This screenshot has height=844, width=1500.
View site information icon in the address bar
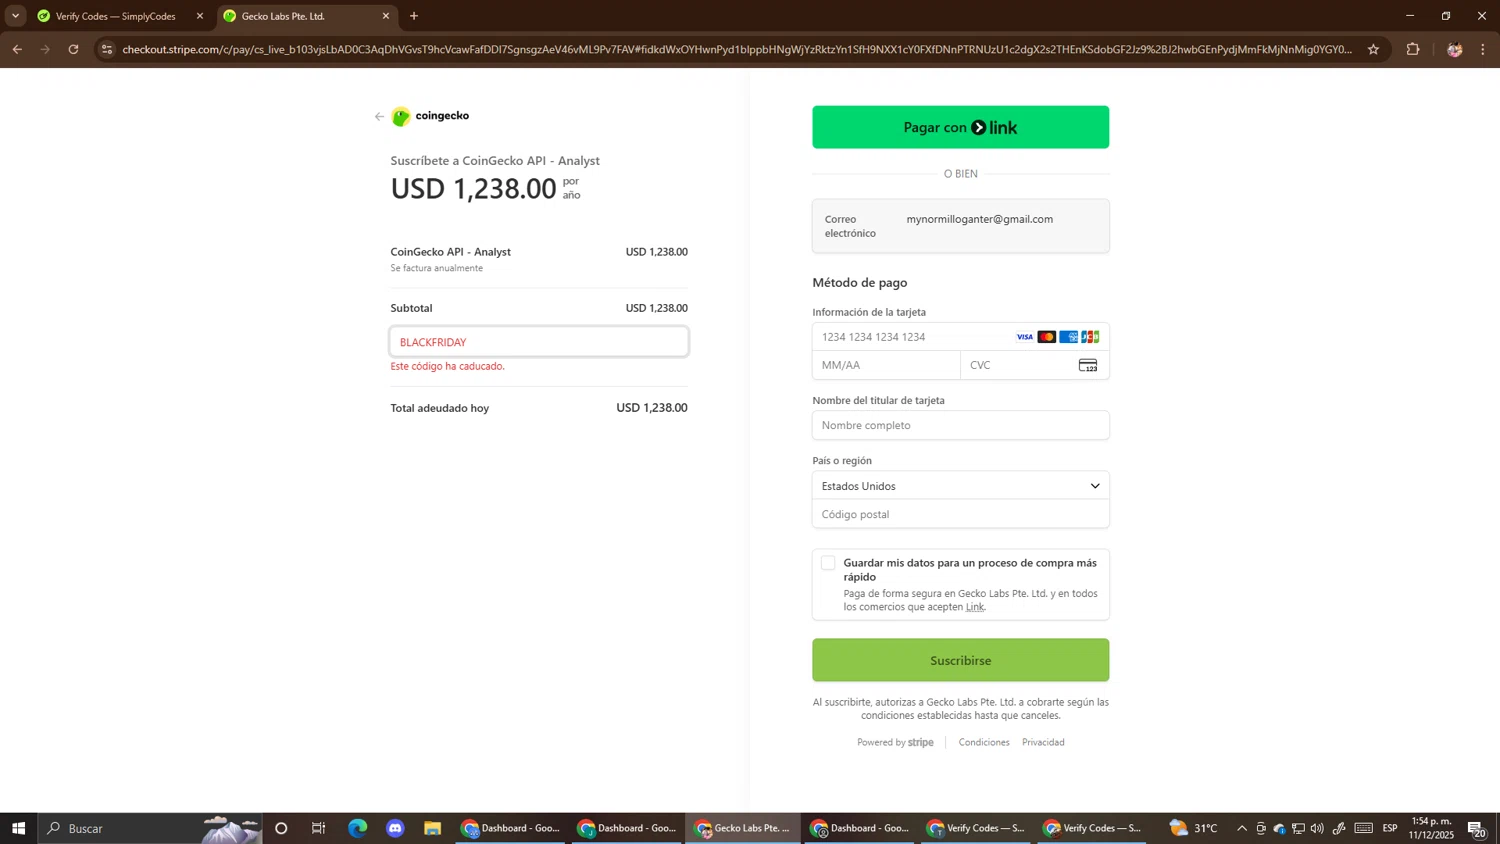tap(107, 49)
